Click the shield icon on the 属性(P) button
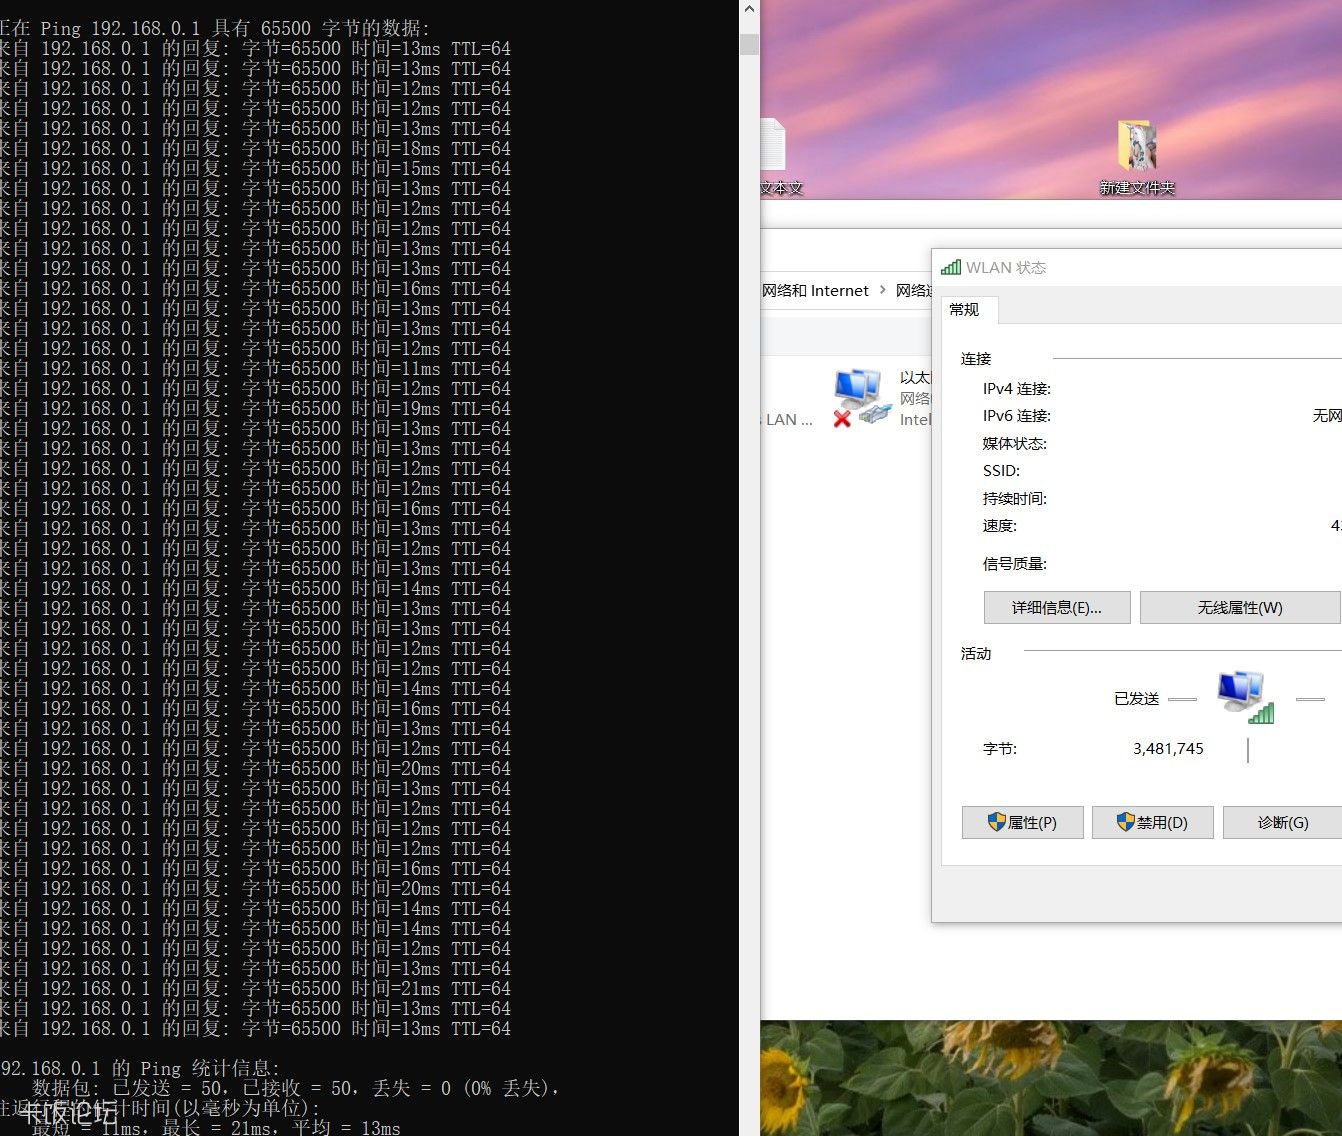Image resolution: width=1342 pixels, height=1136 pixels. point(996,822)
